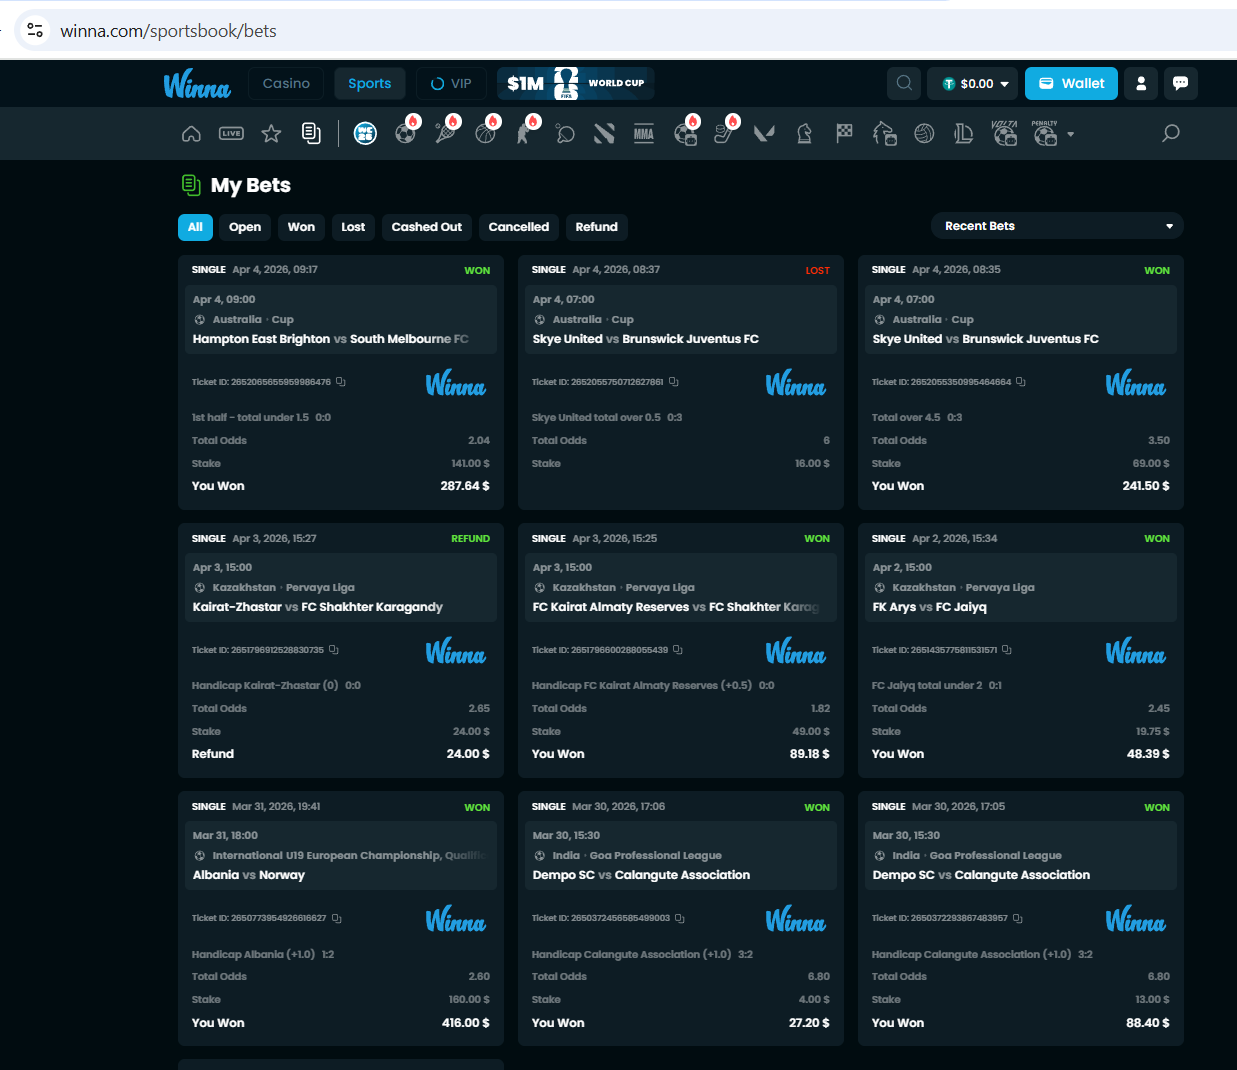Select 'Total over 4.5' bet line text
1237x1070 pixels.
pos(906,418)
